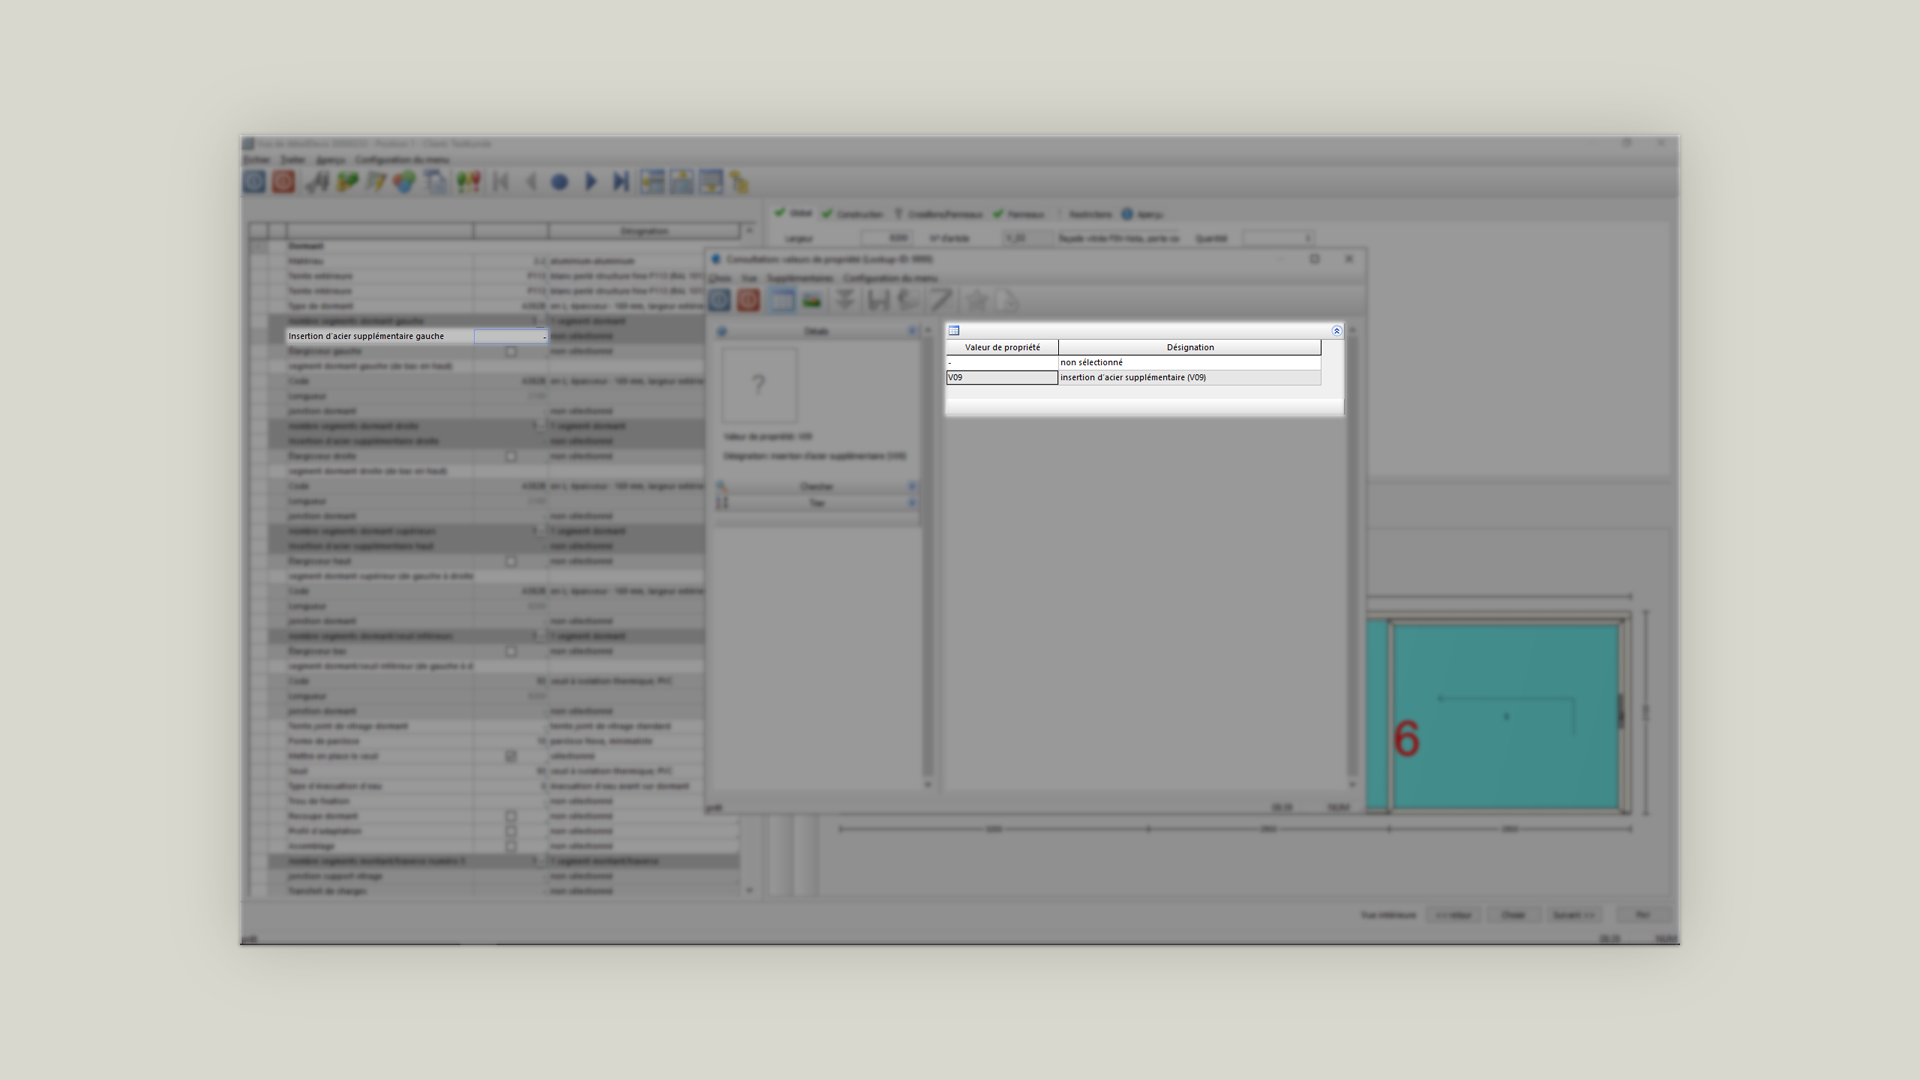Expand the Trier section in lookup dialog
This screenshot has height=1080, width=1920.
(816, 503)
